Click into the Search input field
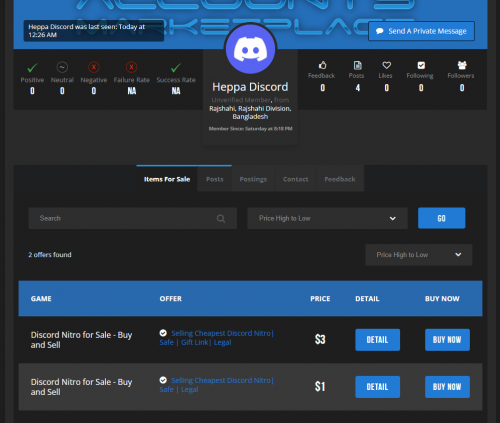Viewport: 500px width, 423px height. click(133, 218)
